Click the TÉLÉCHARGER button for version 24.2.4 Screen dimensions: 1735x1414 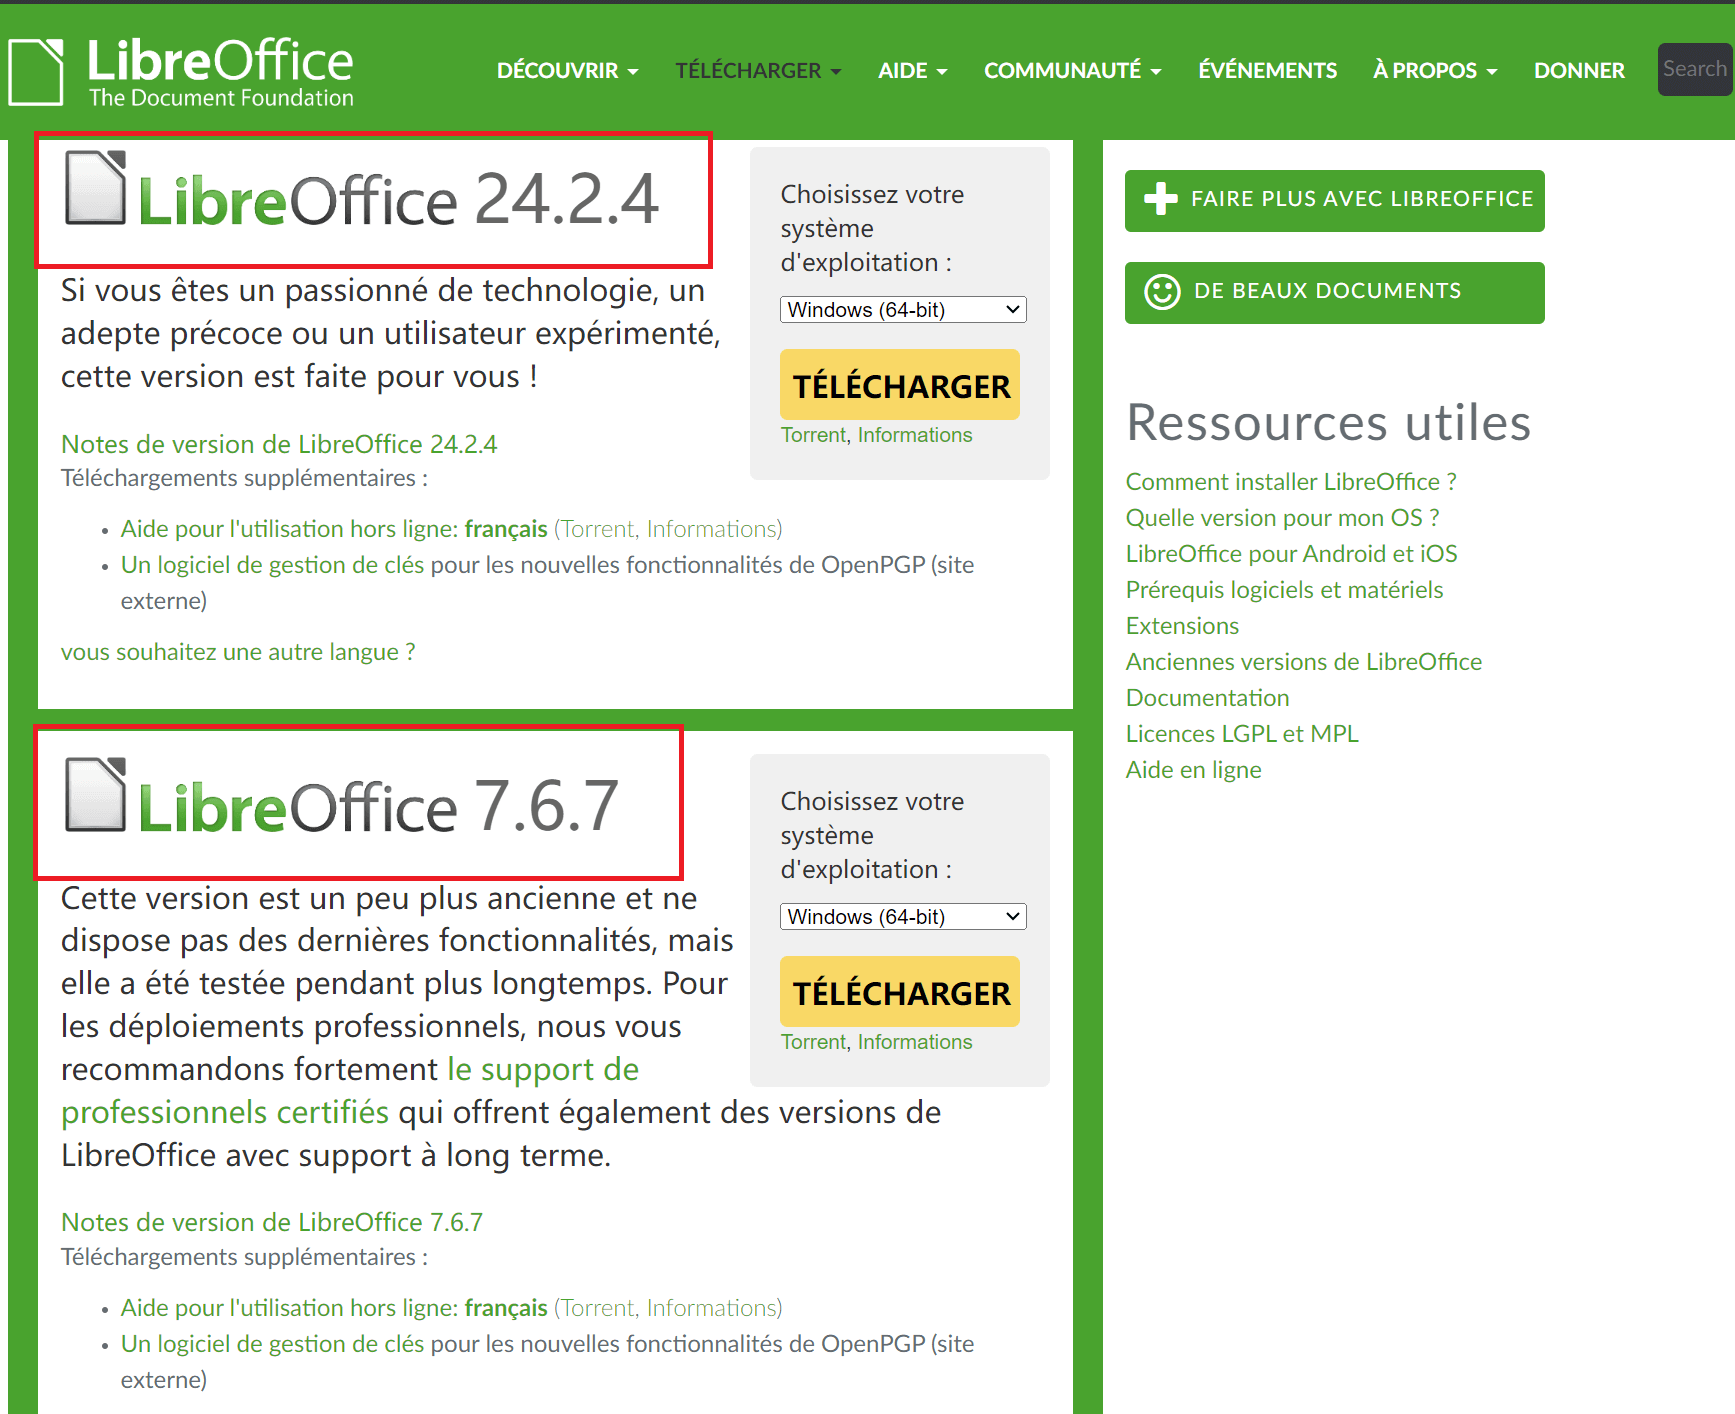[x=898, y=385]
